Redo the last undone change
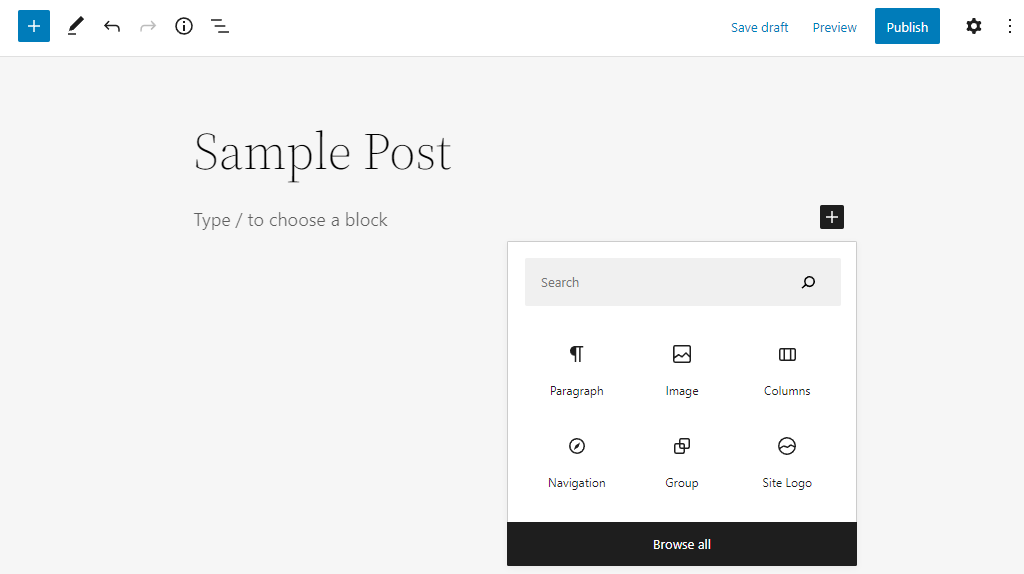1024x574 pixels. coord(148,27)
